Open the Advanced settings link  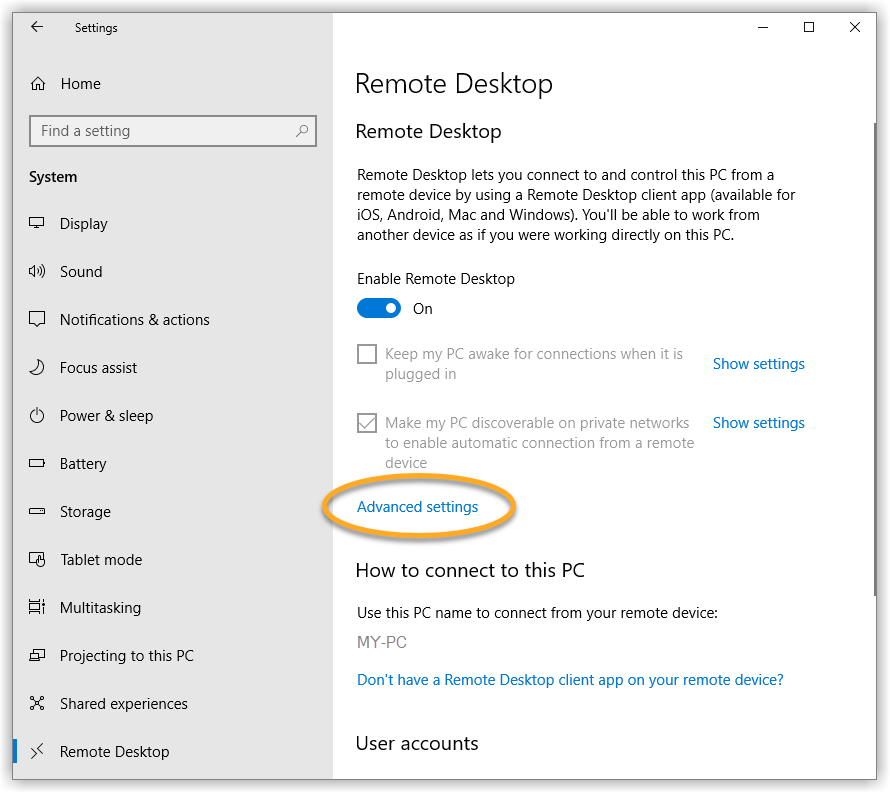417,507
